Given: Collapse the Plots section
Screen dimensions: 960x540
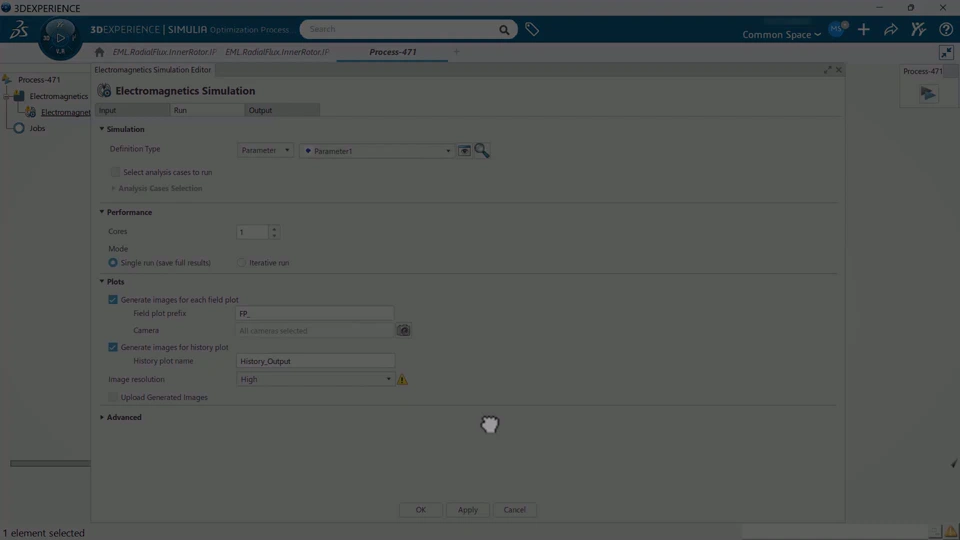Looking at the screenshot, I should pos(102,282).
